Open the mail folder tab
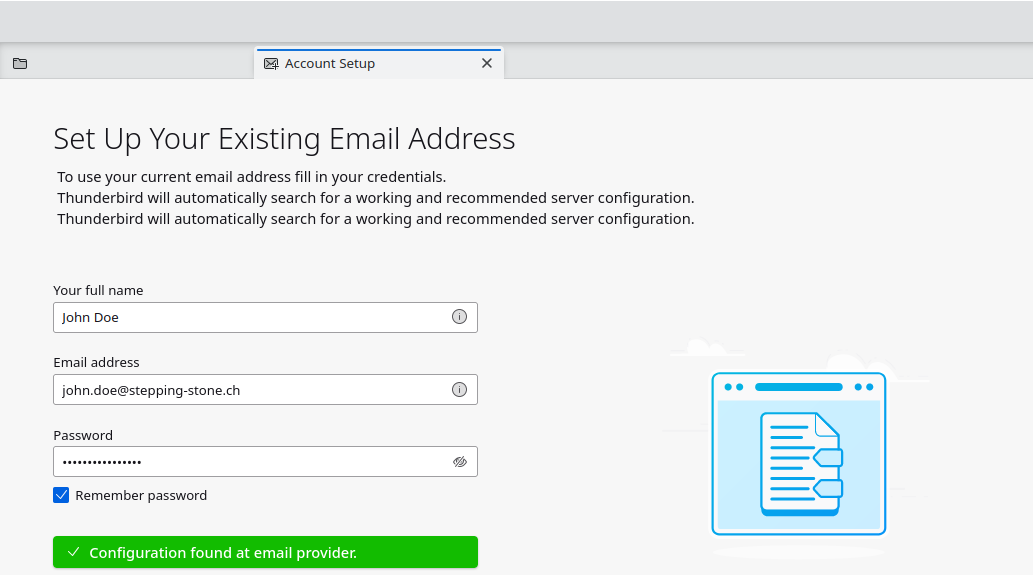The height and width of the screenshot is (575, 1033). click(x=20, y=64)
